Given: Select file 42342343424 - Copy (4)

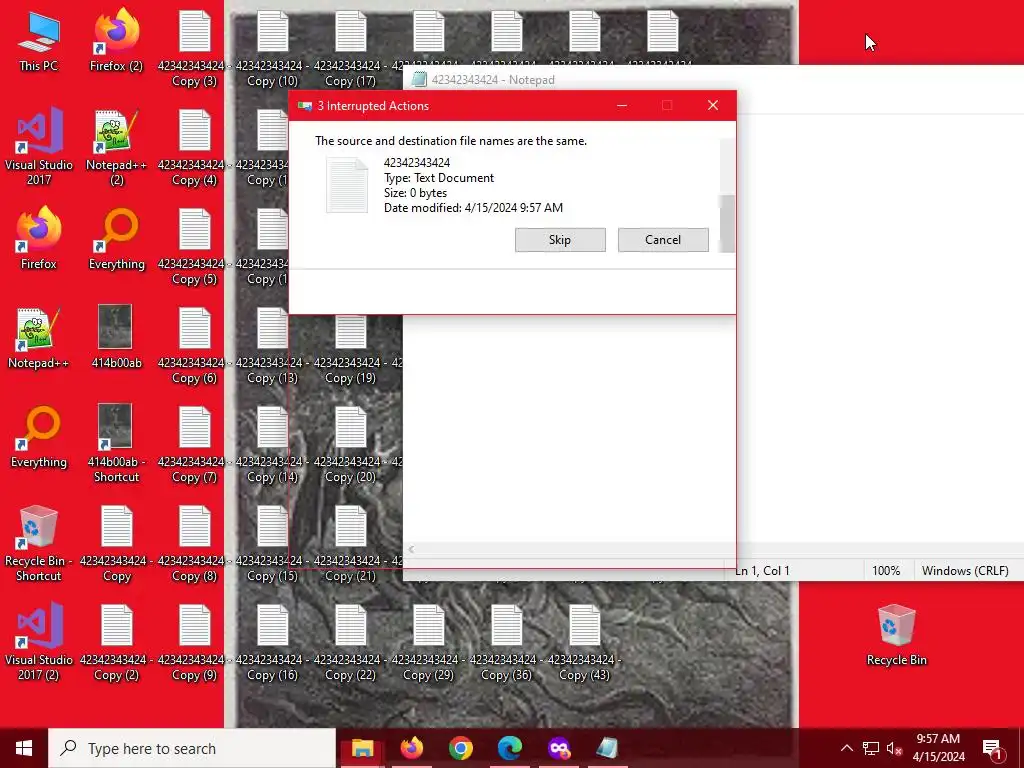Looking at the screenshot, I should 194,148.
